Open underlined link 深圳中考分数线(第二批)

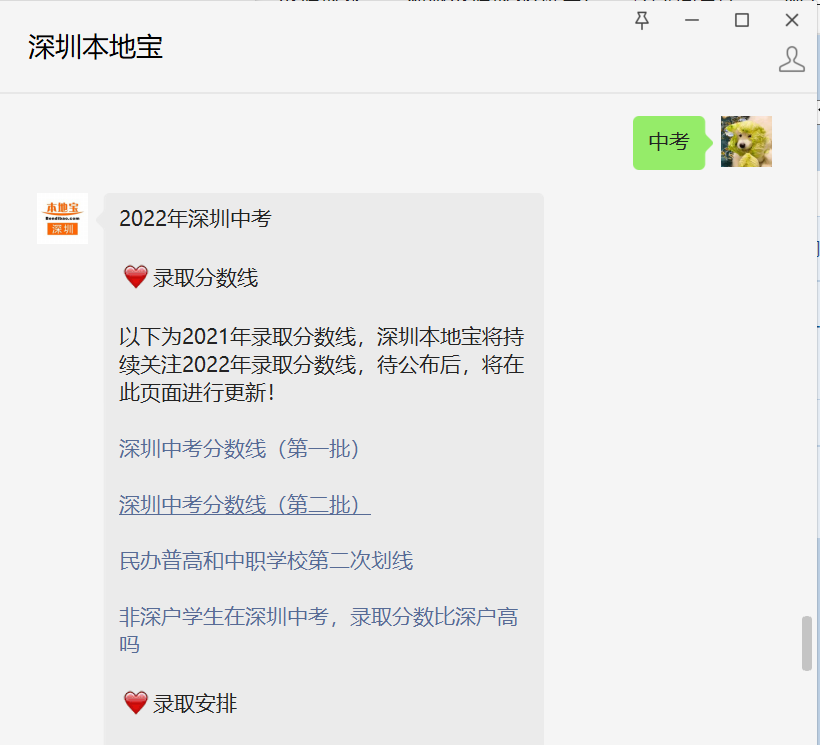pyautogui.click(x=245, y=505)
